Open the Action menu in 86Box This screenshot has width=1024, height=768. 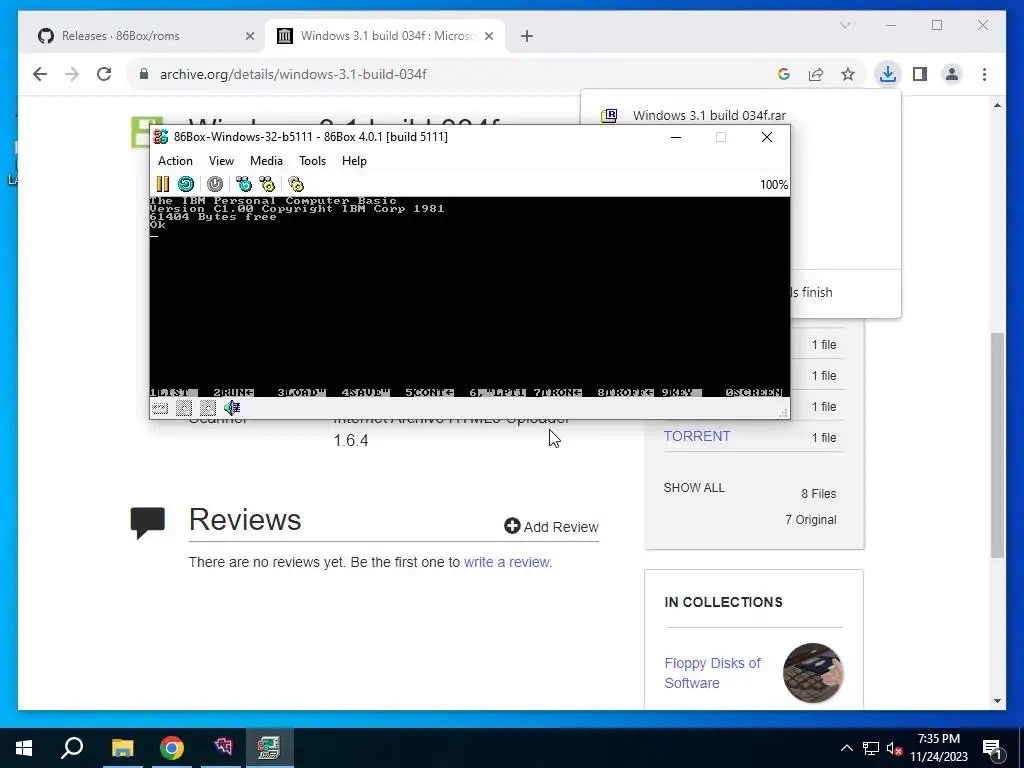coord(175,161)
